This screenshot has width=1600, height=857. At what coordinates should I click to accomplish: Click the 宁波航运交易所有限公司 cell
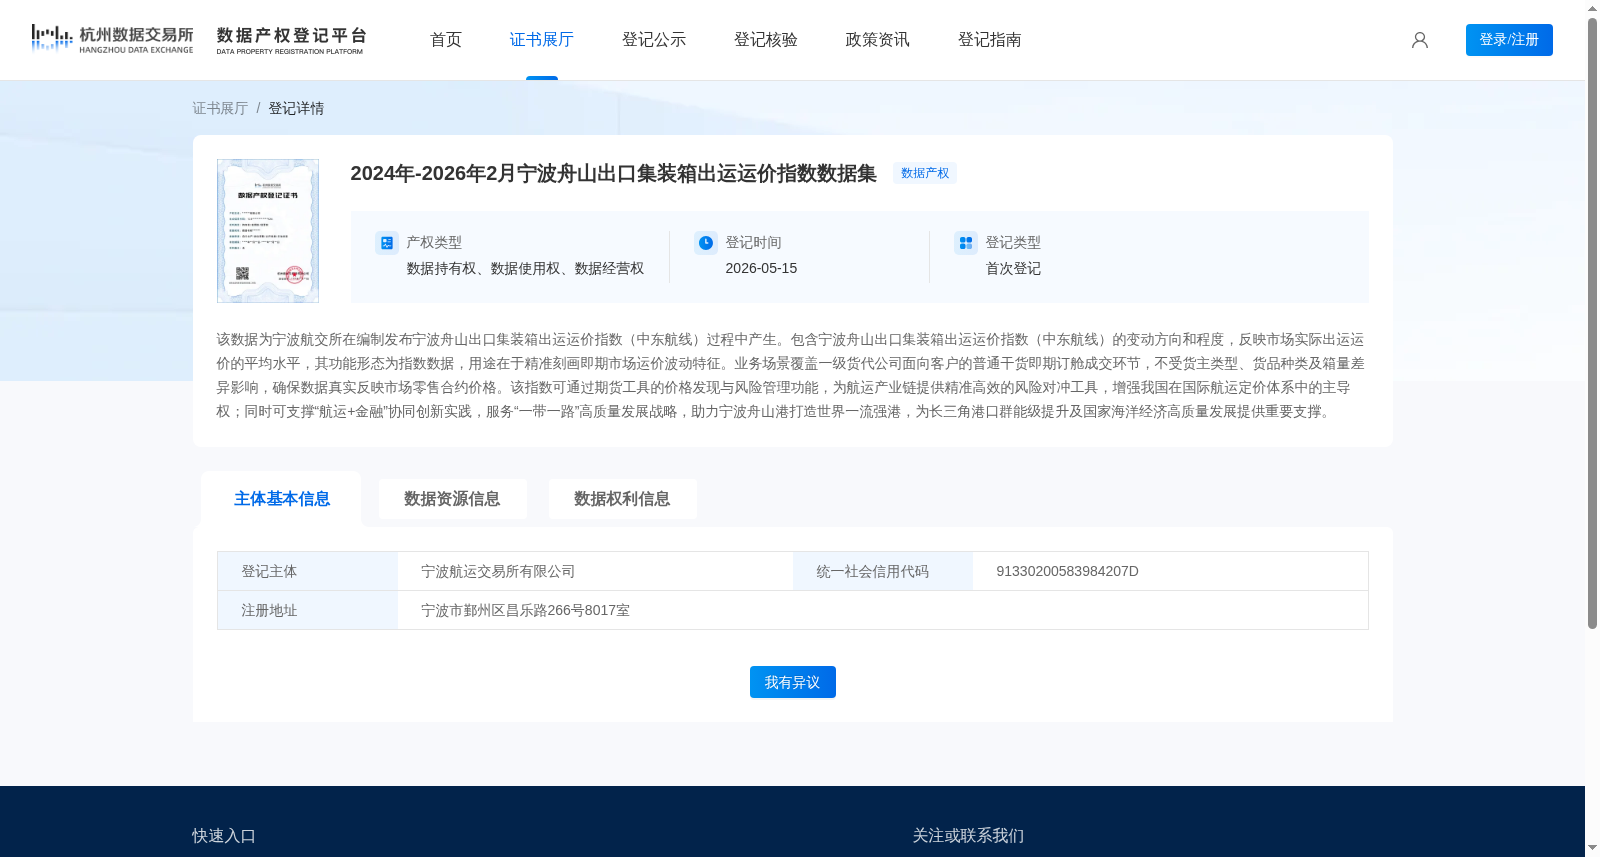(x=595, y=571)
